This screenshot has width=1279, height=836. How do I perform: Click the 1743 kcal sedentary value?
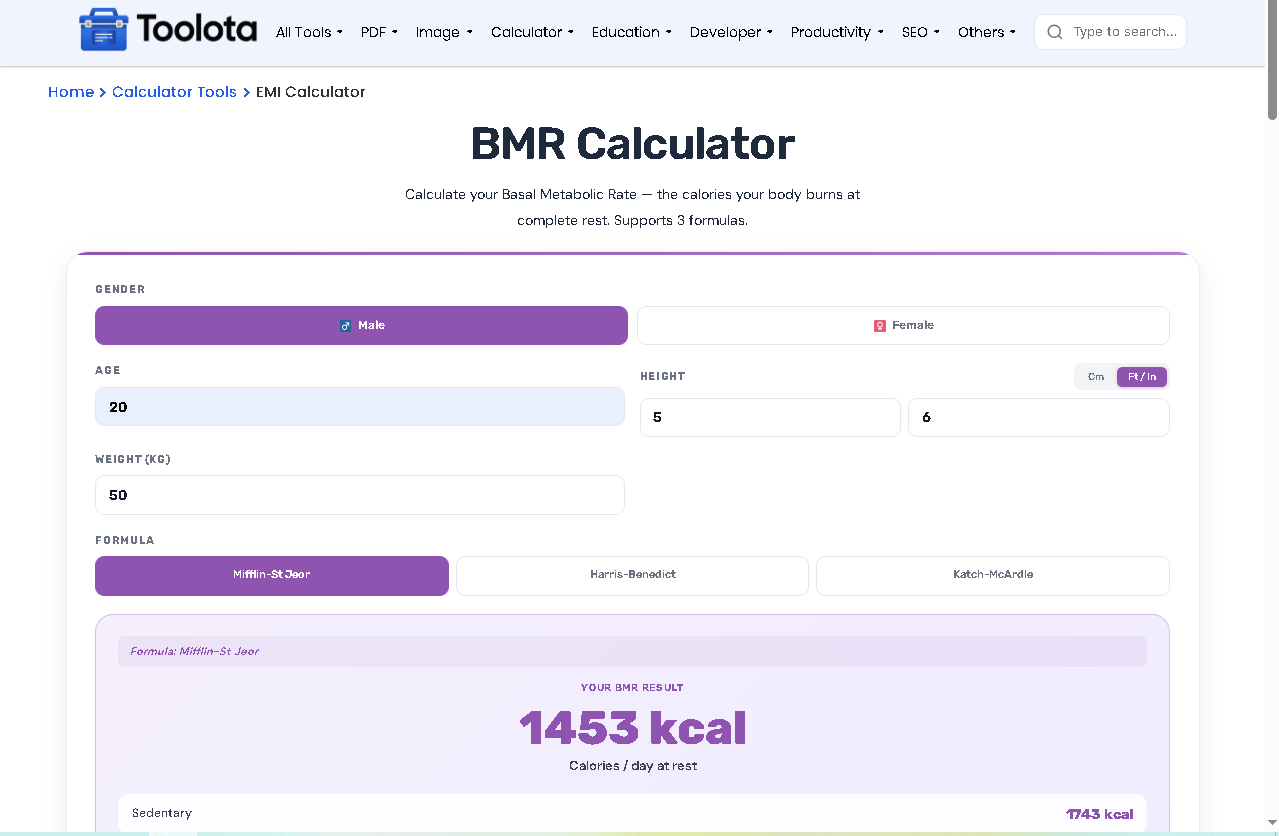[x=1100, y=814]
